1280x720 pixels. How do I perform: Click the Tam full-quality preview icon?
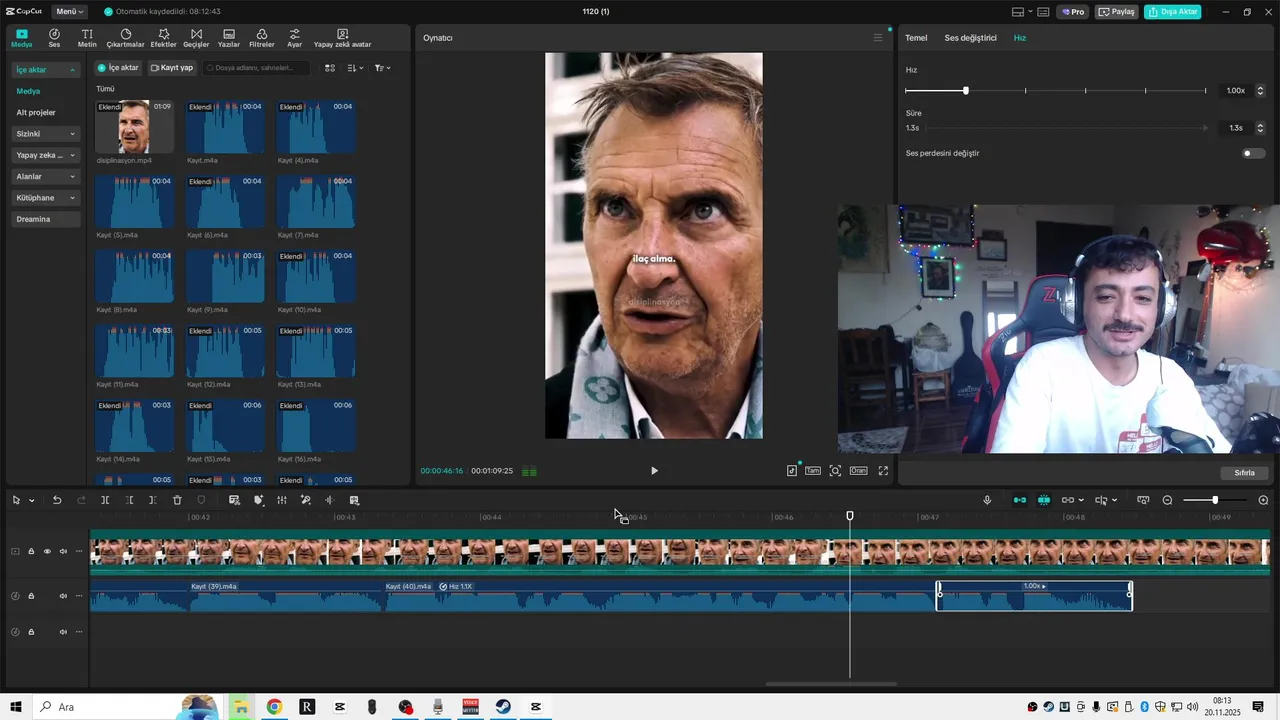coord(813,471)
